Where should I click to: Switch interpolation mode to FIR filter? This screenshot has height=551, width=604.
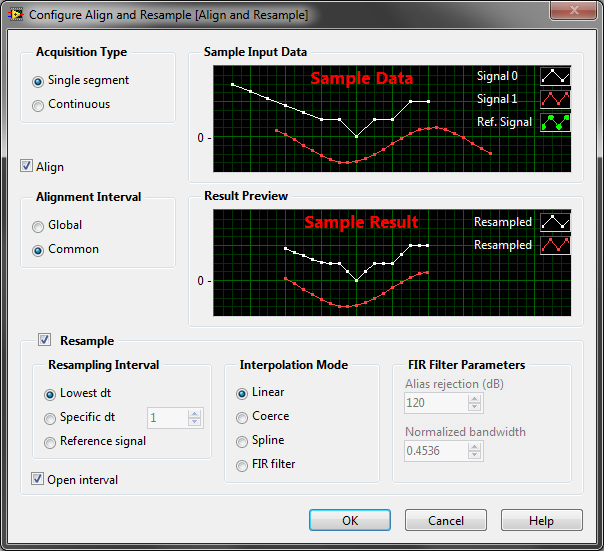[x=242, y=465]
